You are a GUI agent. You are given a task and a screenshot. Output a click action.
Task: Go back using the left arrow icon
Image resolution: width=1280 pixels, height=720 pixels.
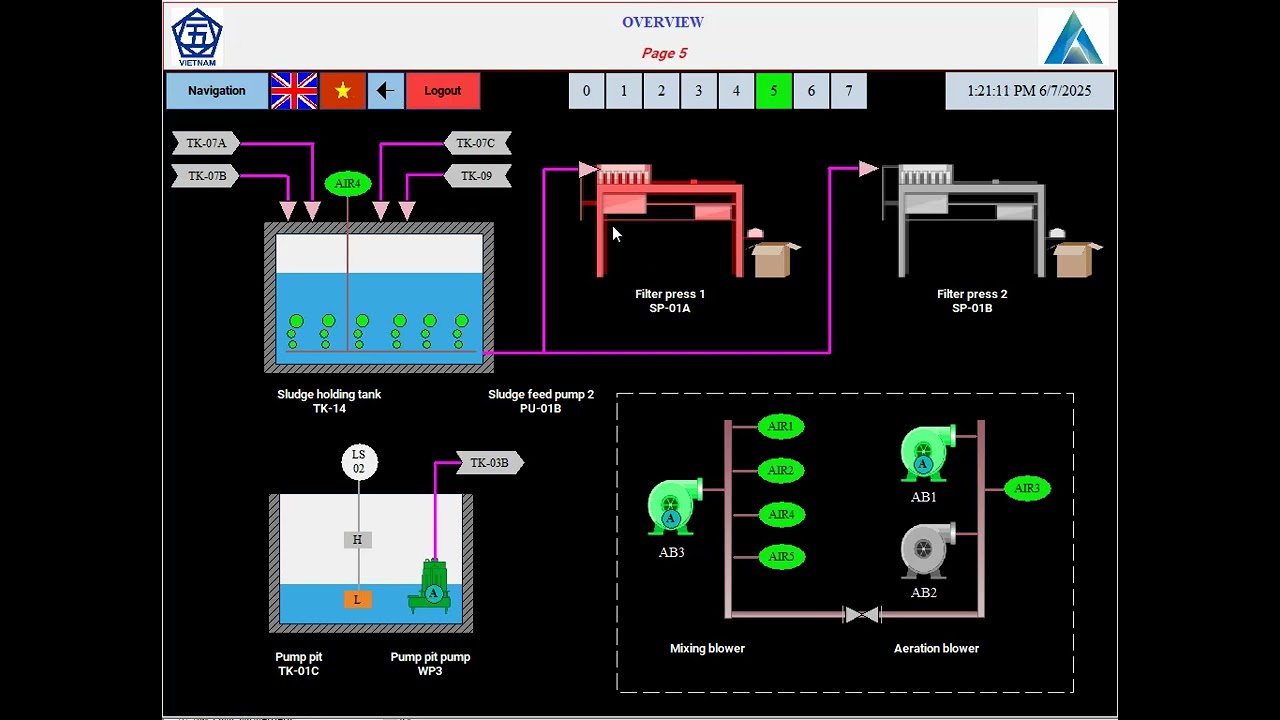(386, 91)
